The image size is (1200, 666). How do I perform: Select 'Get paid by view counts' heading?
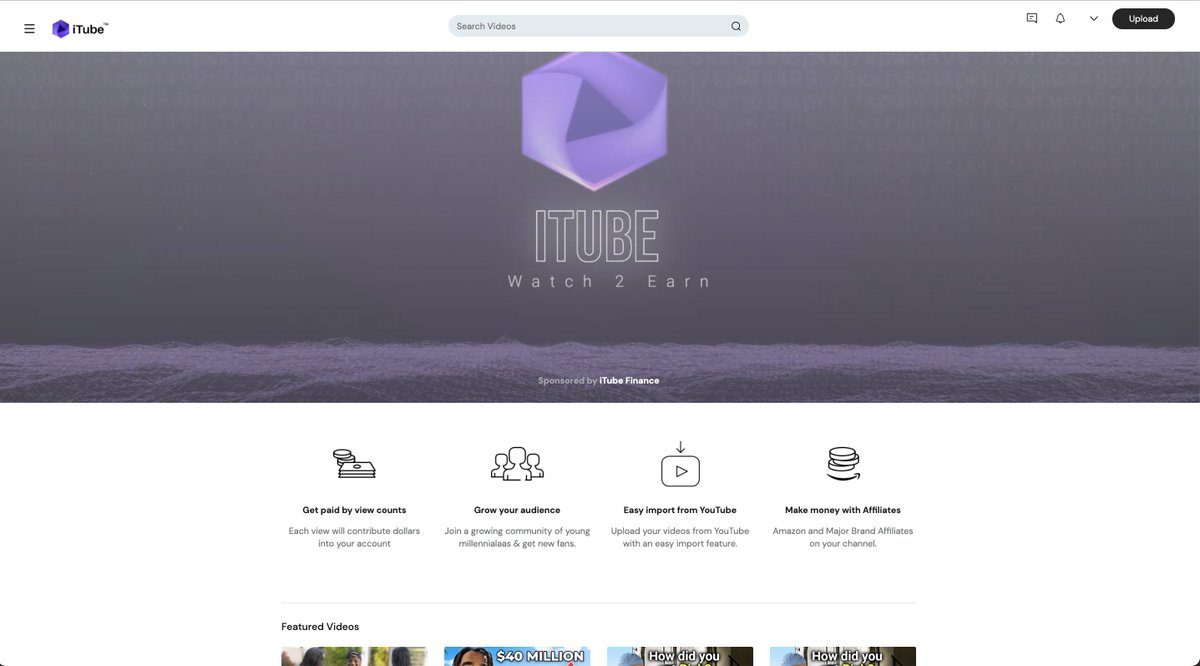pos(354,510)
